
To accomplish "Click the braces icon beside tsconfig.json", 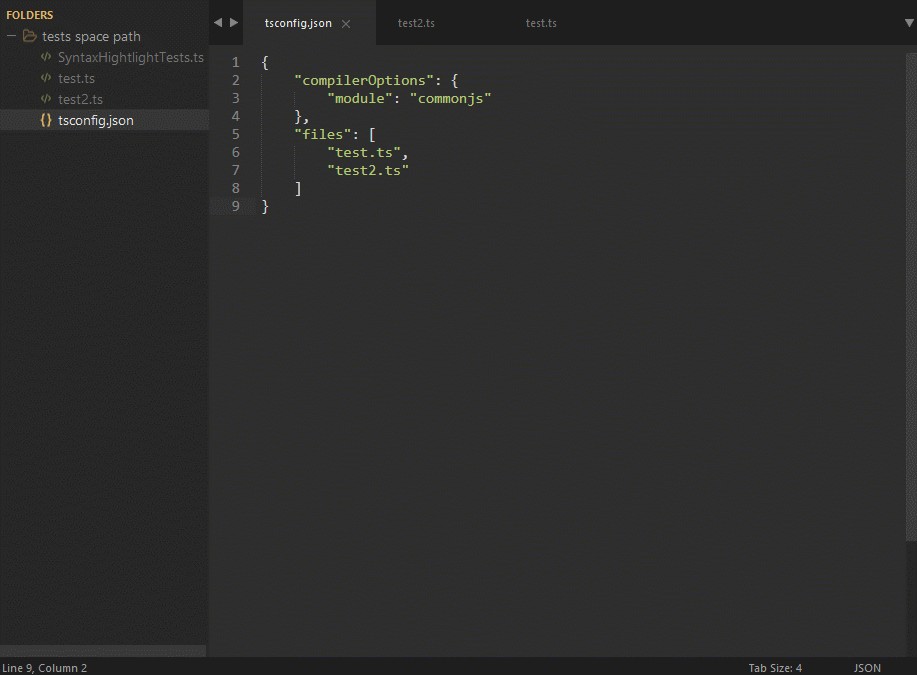I will [46, 120].
